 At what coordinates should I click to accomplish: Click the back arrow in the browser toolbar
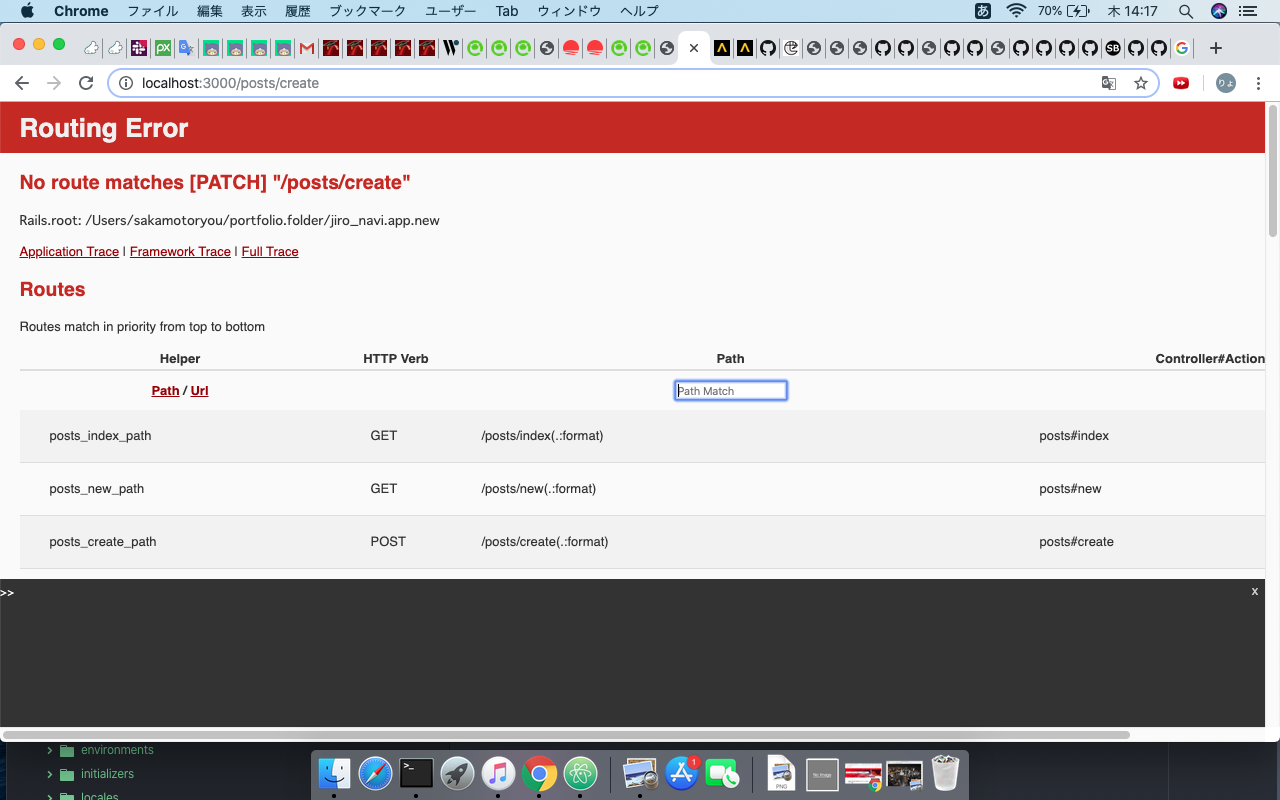[22, 83]
